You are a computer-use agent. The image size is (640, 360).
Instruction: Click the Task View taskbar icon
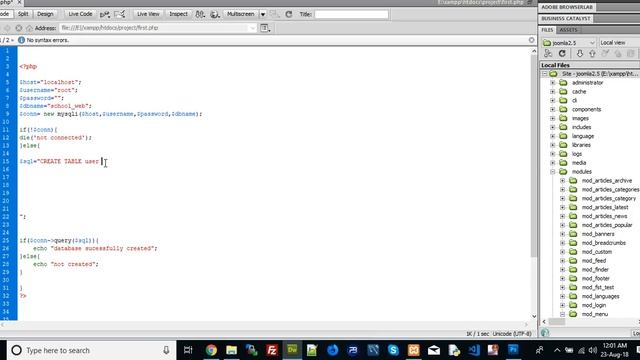(188, 350)
